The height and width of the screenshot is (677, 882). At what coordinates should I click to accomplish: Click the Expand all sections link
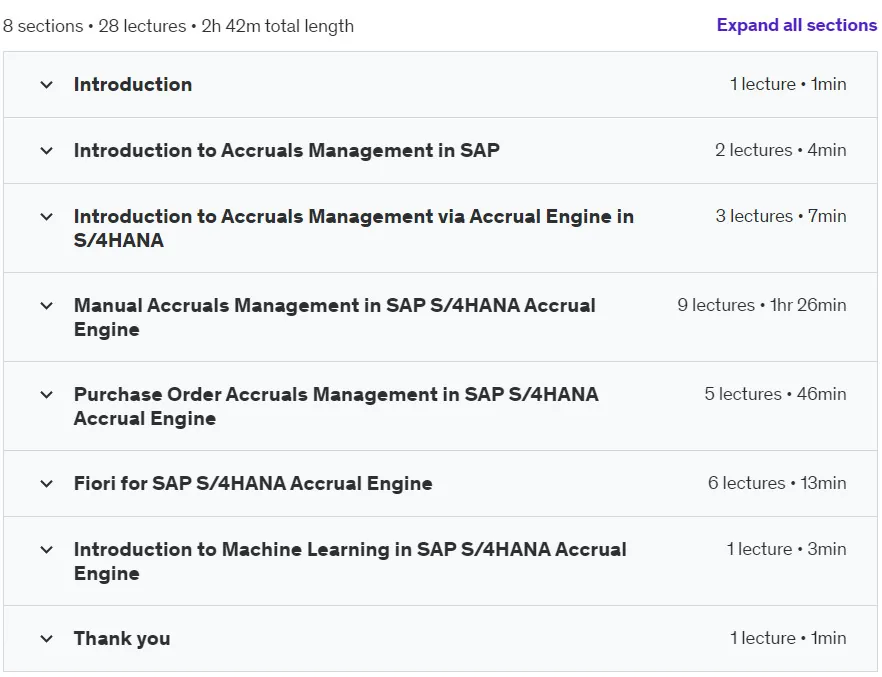point(796,25)
